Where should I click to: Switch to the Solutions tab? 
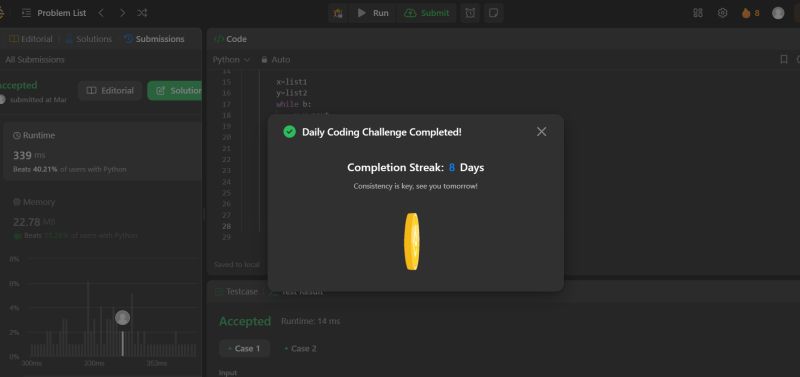click(x=88, y=39)
